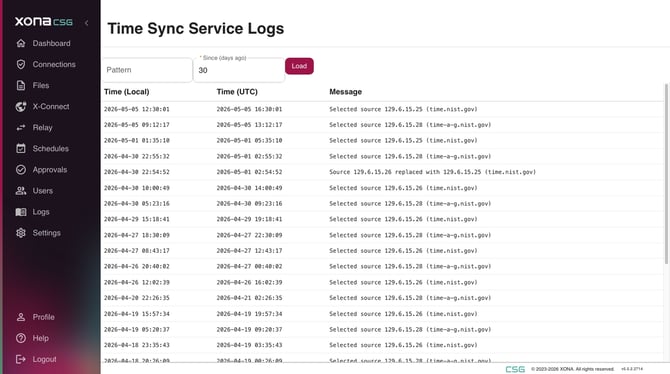Screen dimensions: 670x374
Task: Open the Profile page
Action: pyautogui.click(x=44, y=317)
